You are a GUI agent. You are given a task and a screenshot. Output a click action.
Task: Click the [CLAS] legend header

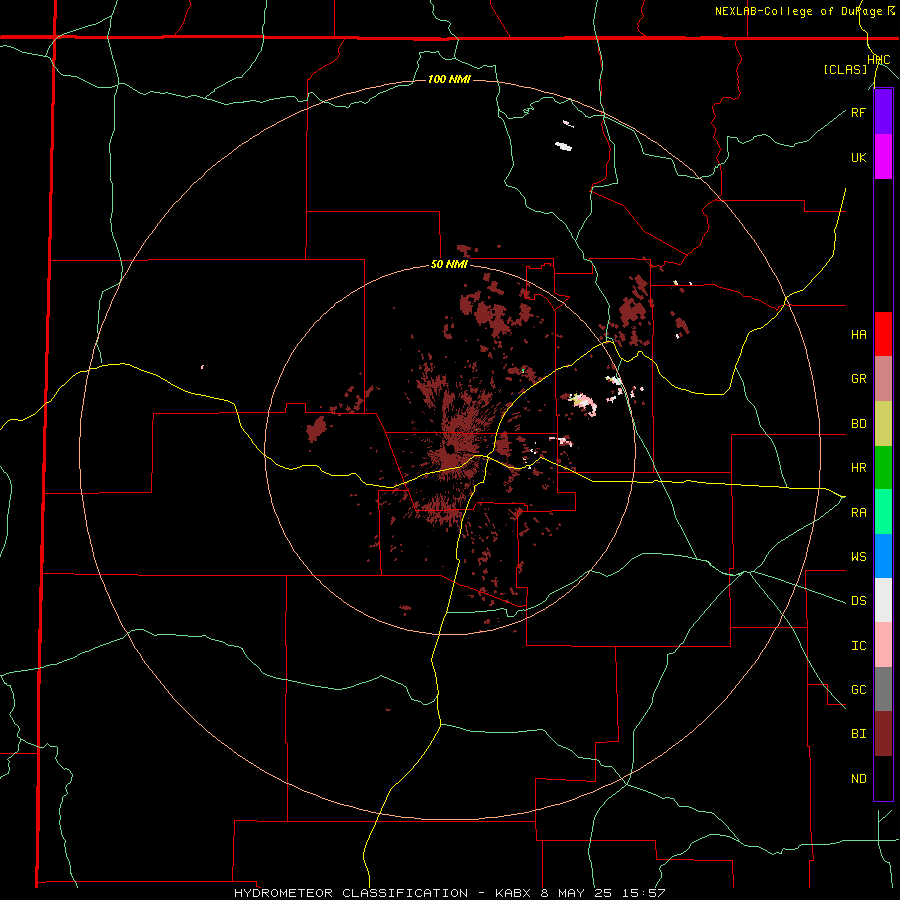845,69
